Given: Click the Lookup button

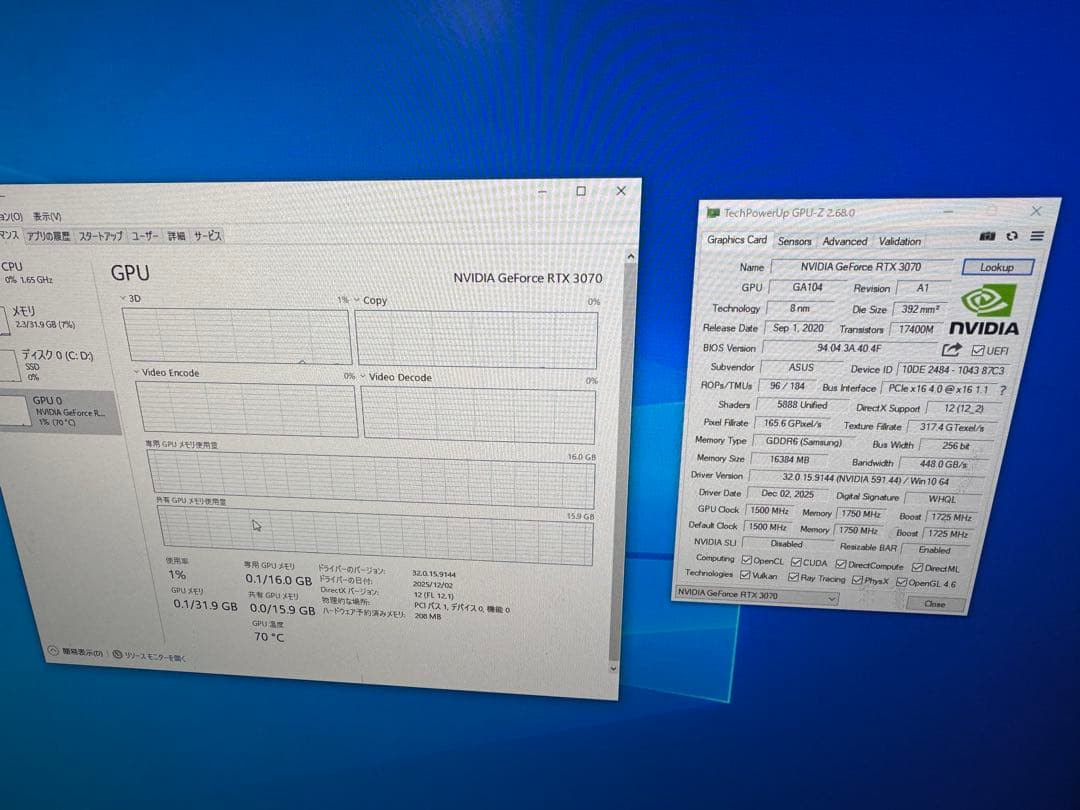Looking at the screenshot, I should [x=996, y=267].
